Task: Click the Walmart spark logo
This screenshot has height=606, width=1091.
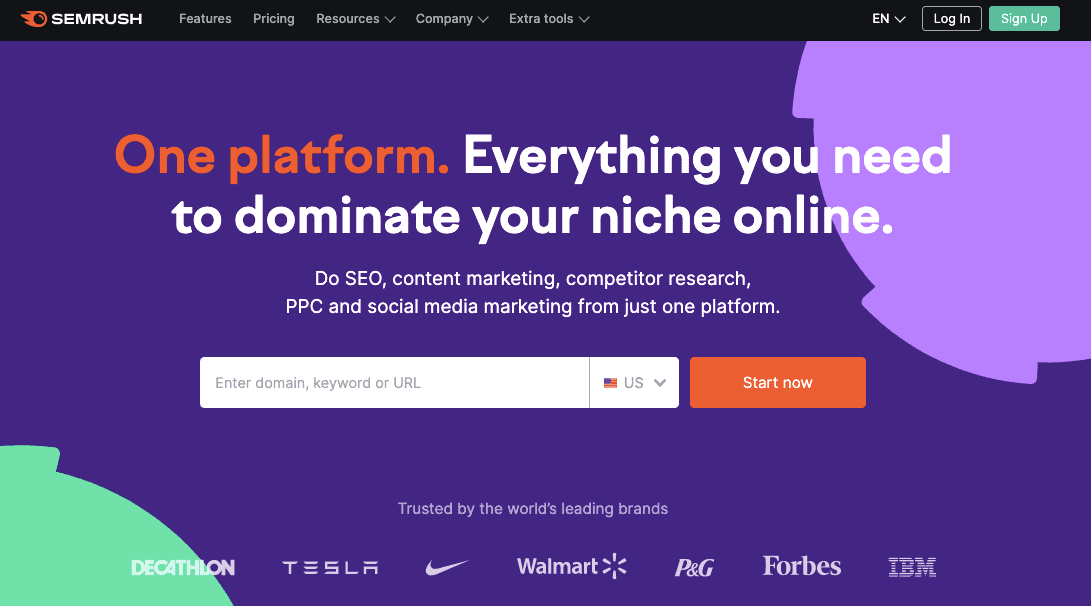Action: point(616,564)
